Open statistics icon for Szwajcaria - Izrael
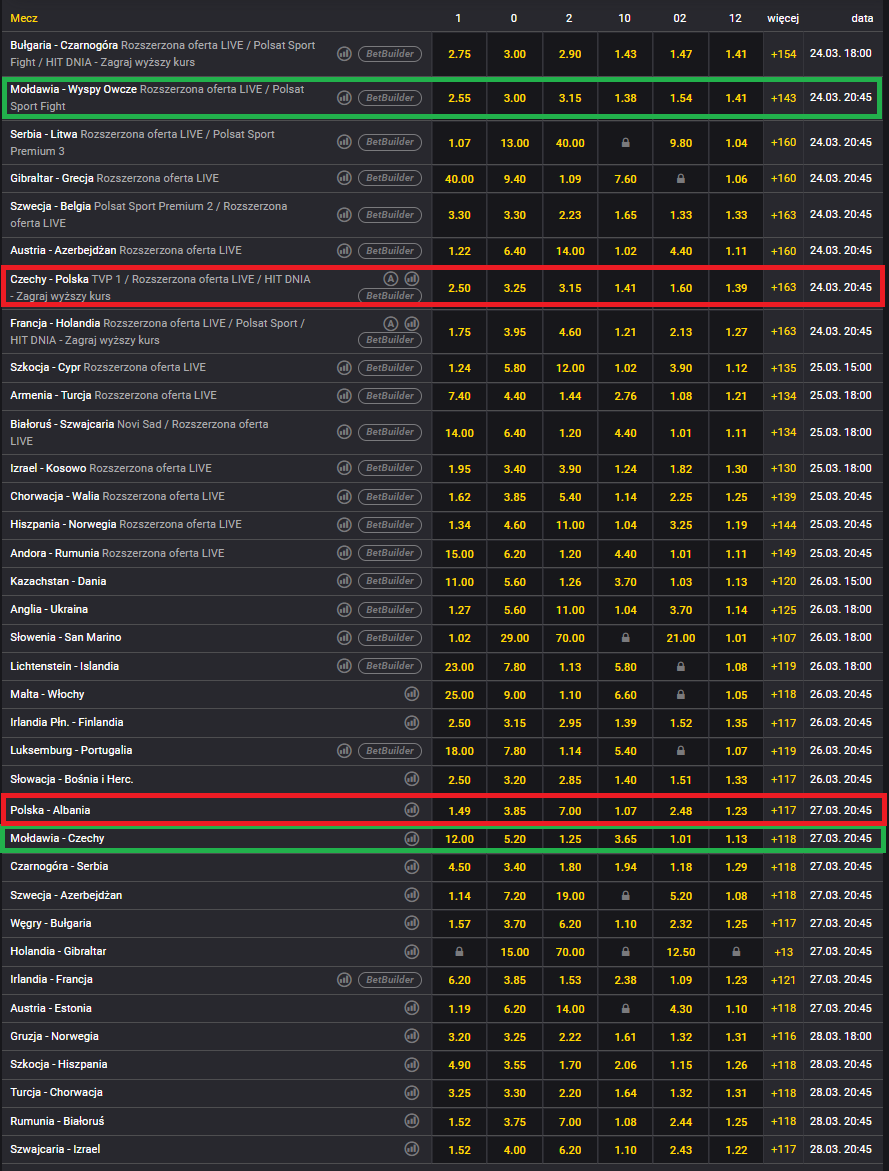 pyautogui.click(x=412, y=1149)
